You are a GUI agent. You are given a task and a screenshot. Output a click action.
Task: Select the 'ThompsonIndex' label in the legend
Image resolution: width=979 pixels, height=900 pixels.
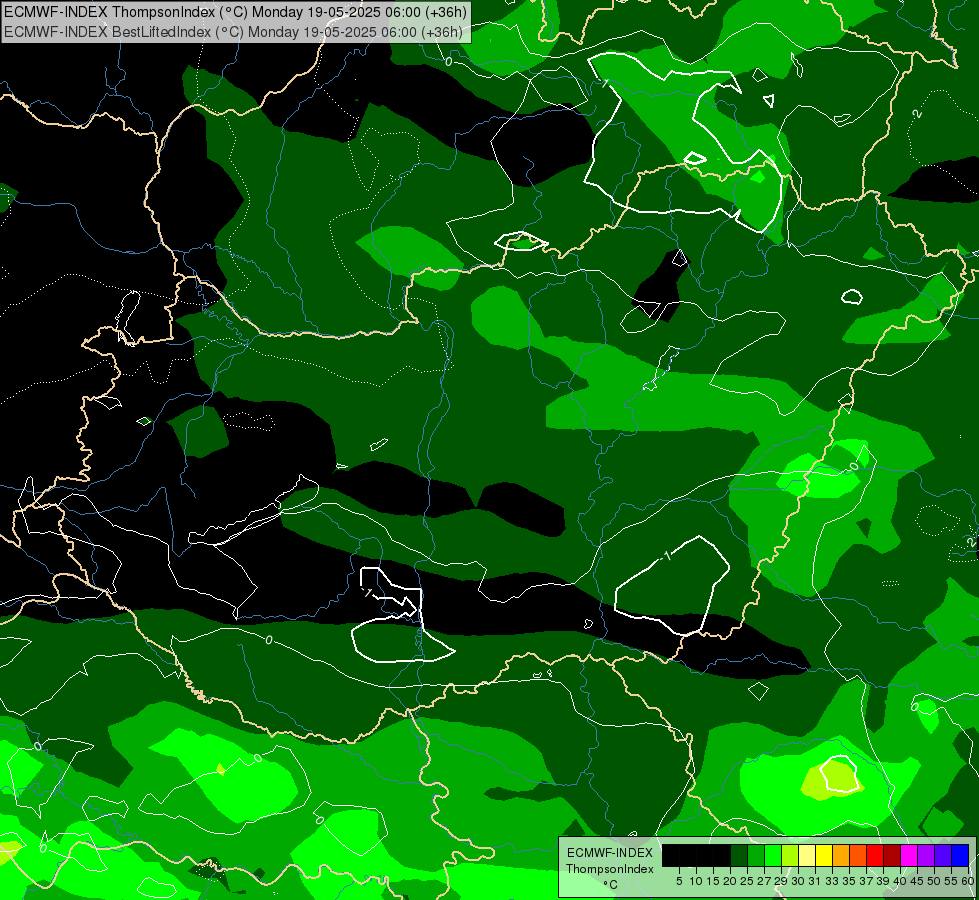point(610,869)
